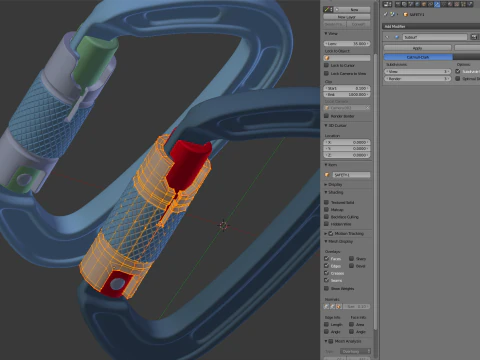This screenshot has width=480, height=360.
Task: Enable split loop normals display icon
Action: pos(332,306)
